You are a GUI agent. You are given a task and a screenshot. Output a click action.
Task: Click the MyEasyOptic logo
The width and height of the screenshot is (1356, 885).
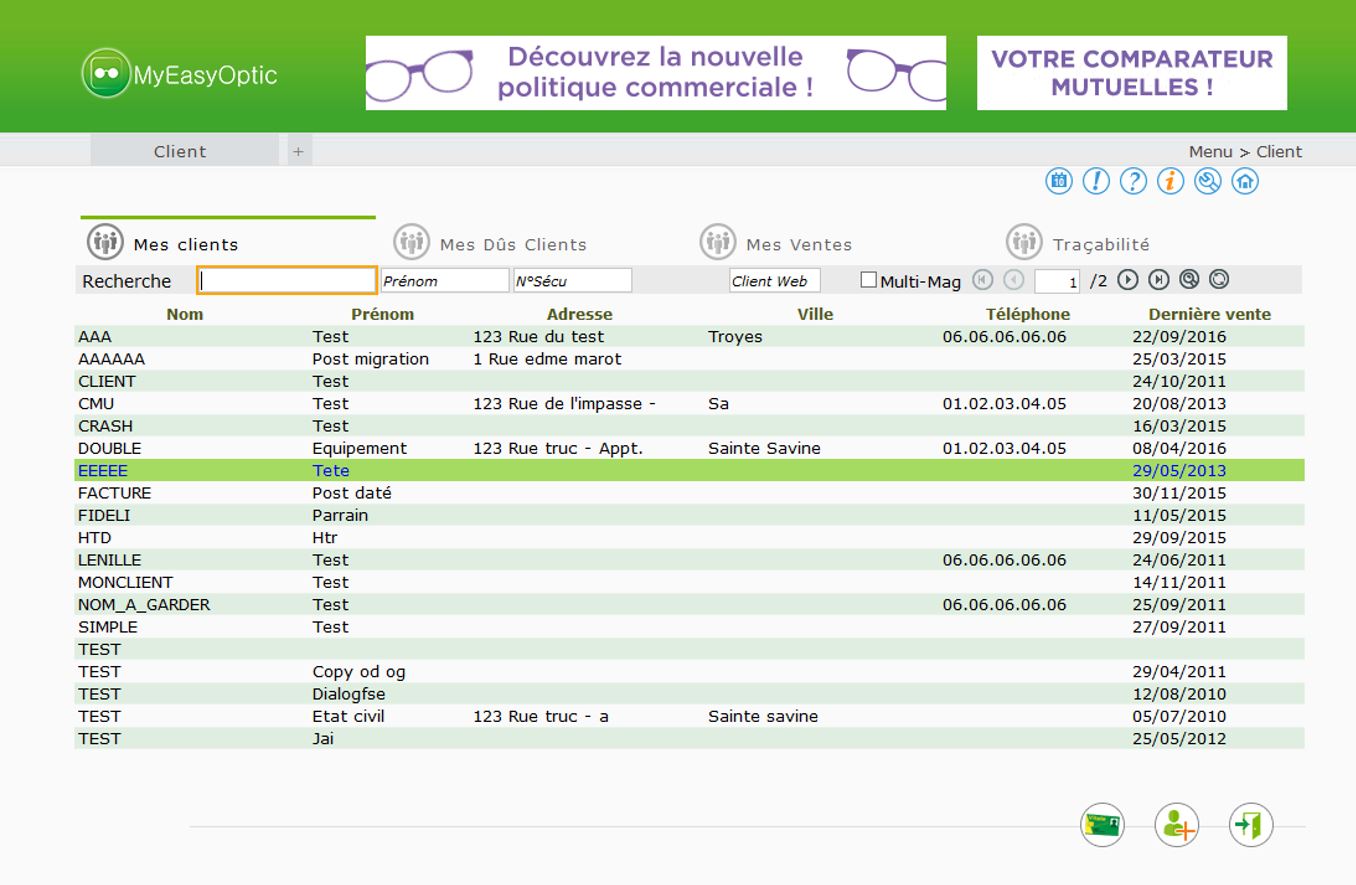pos(179,74)
